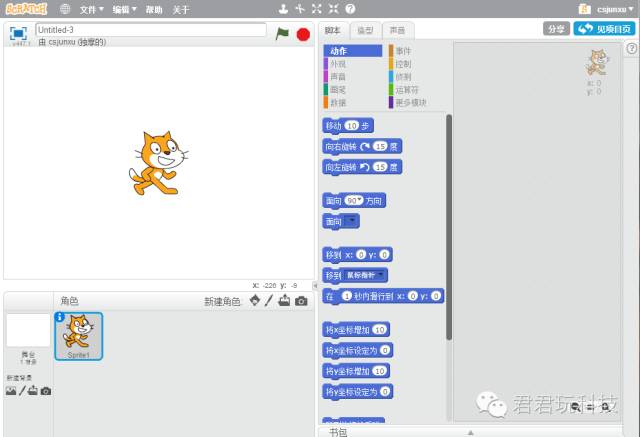The height and width of the screenshot is (437, 640).
Task: Click the green flag to start
Action: (x=282, y=33)
